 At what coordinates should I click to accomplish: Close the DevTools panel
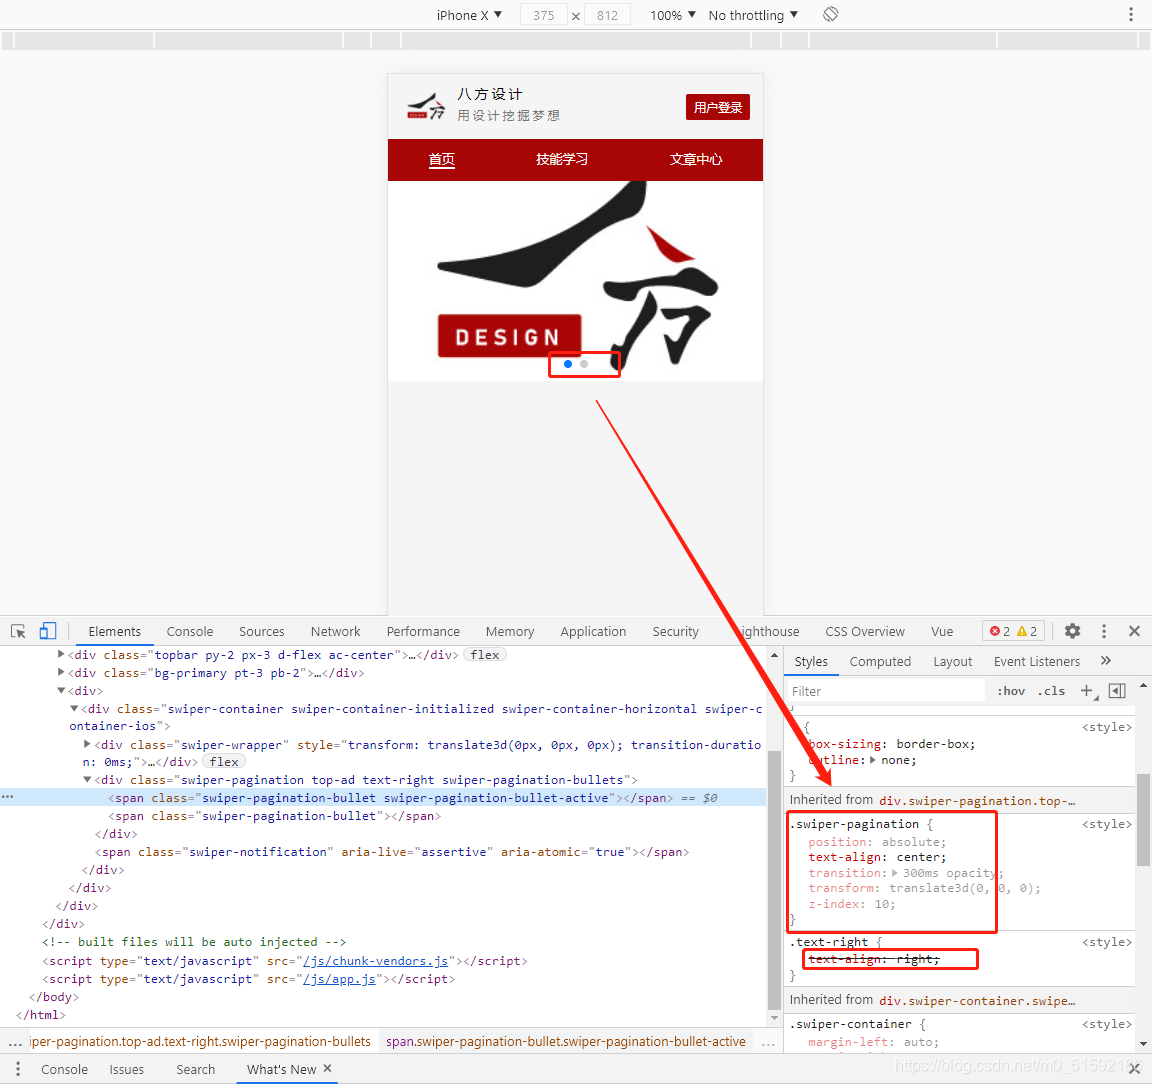point(1134,631)
